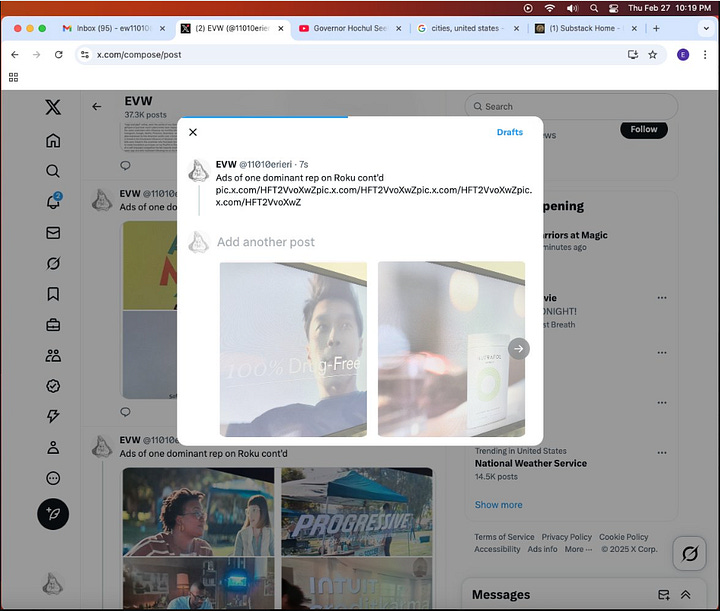Screen dimensions: 720x611
Task: Select the Nutrafol product image thumbnail
Action: coord(451,349)
